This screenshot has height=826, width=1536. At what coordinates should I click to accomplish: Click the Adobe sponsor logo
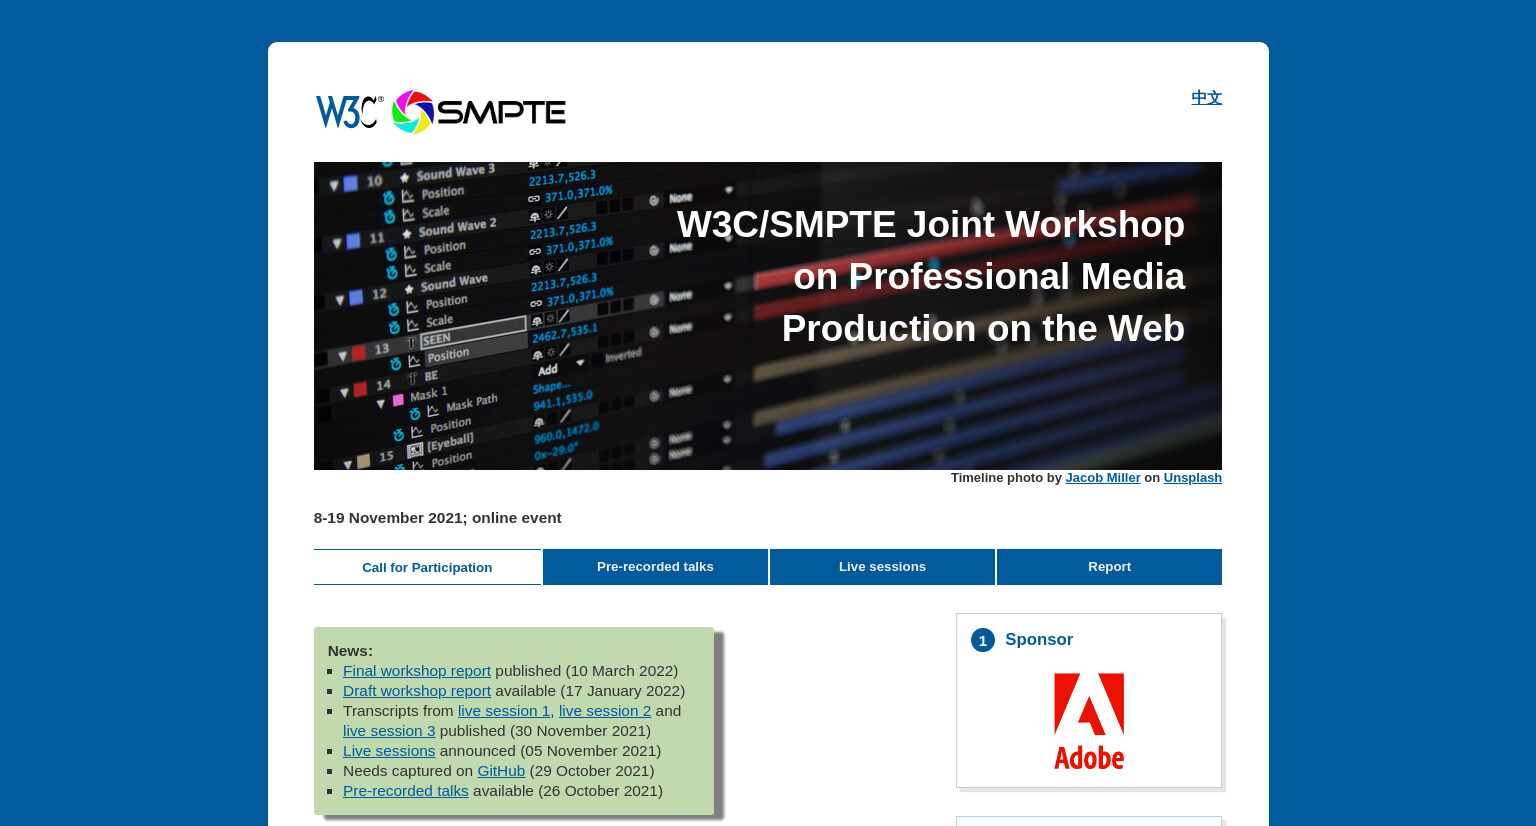coord(1089,721)
